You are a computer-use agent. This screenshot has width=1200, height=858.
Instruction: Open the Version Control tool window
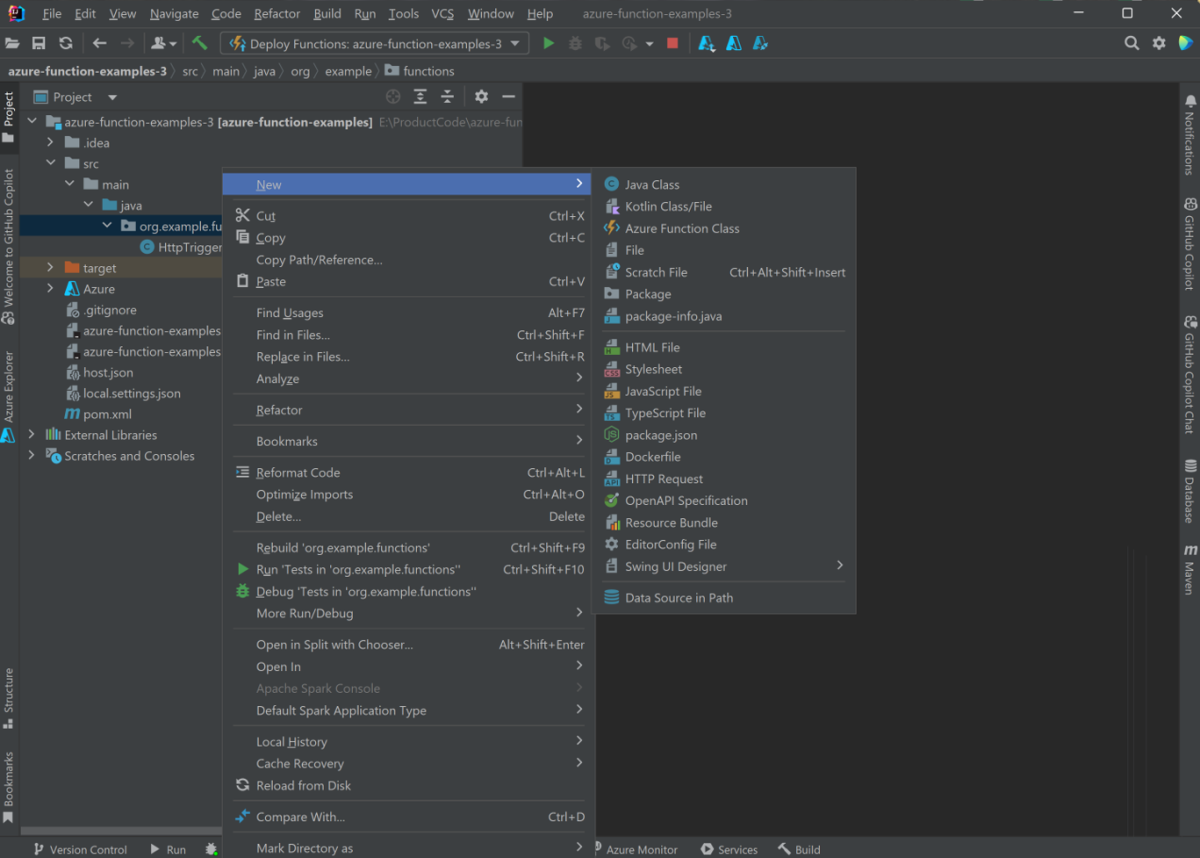(88, 848)
